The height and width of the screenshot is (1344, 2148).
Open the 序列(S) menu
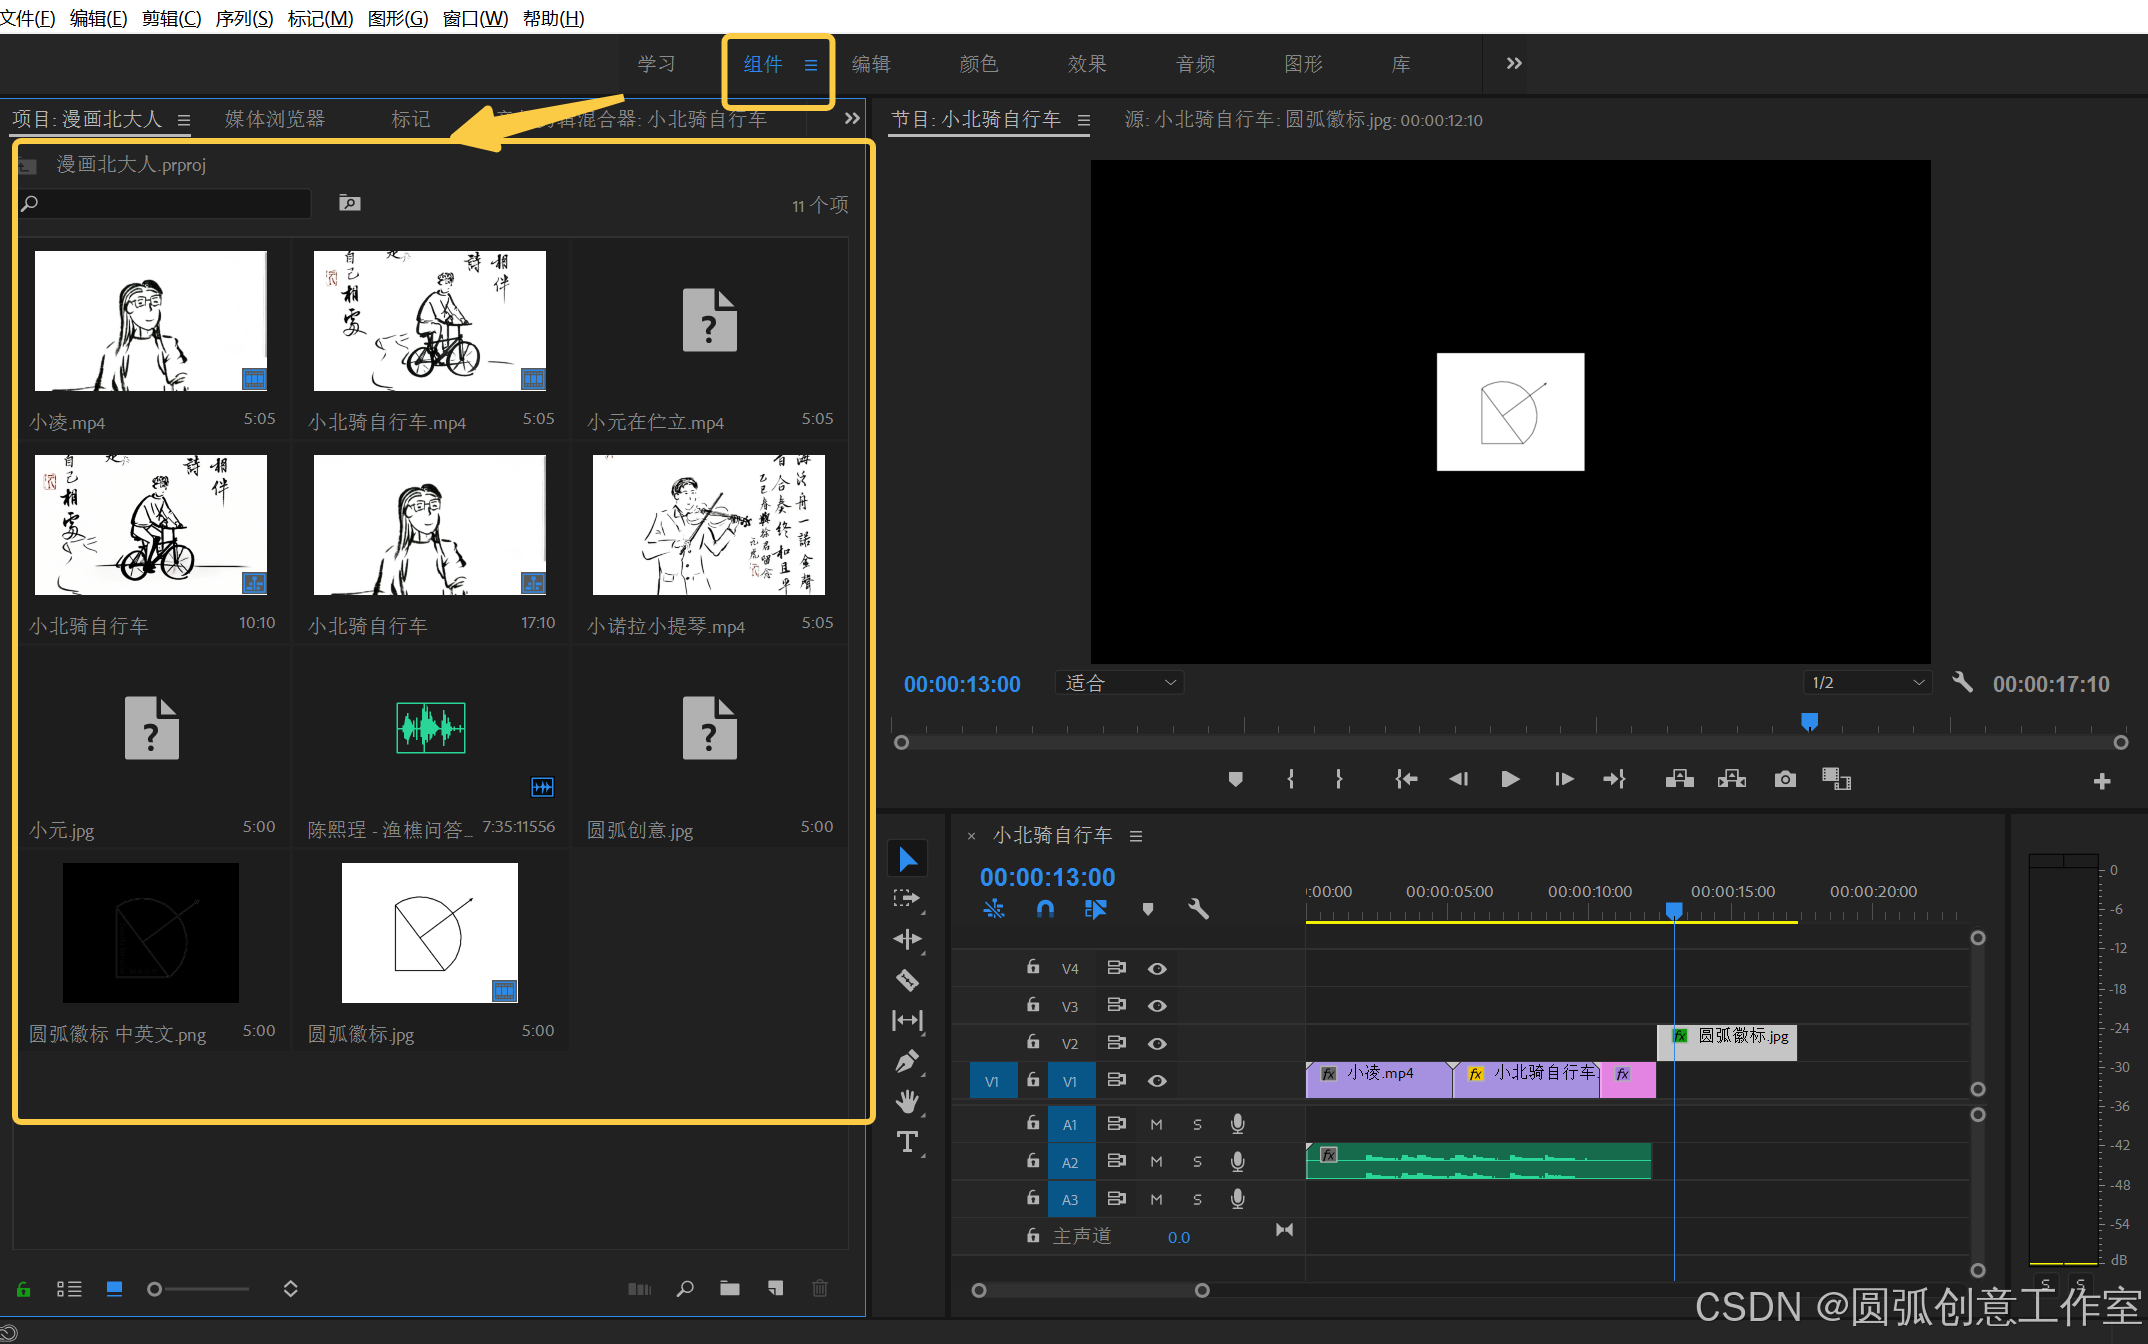[244, 18]
